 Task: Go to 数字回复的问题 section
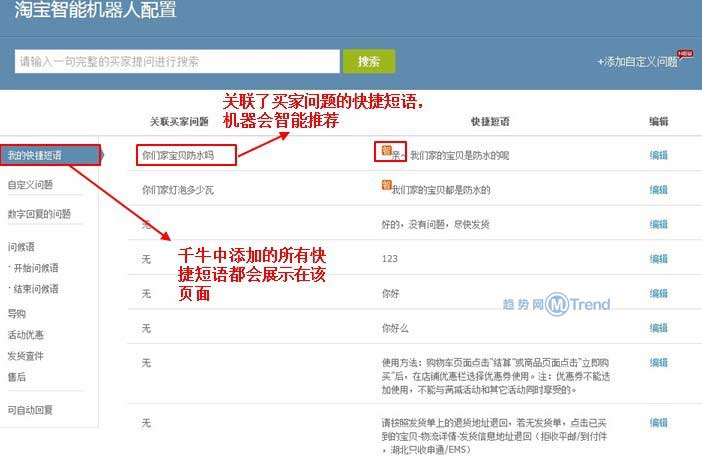point(39,214)
